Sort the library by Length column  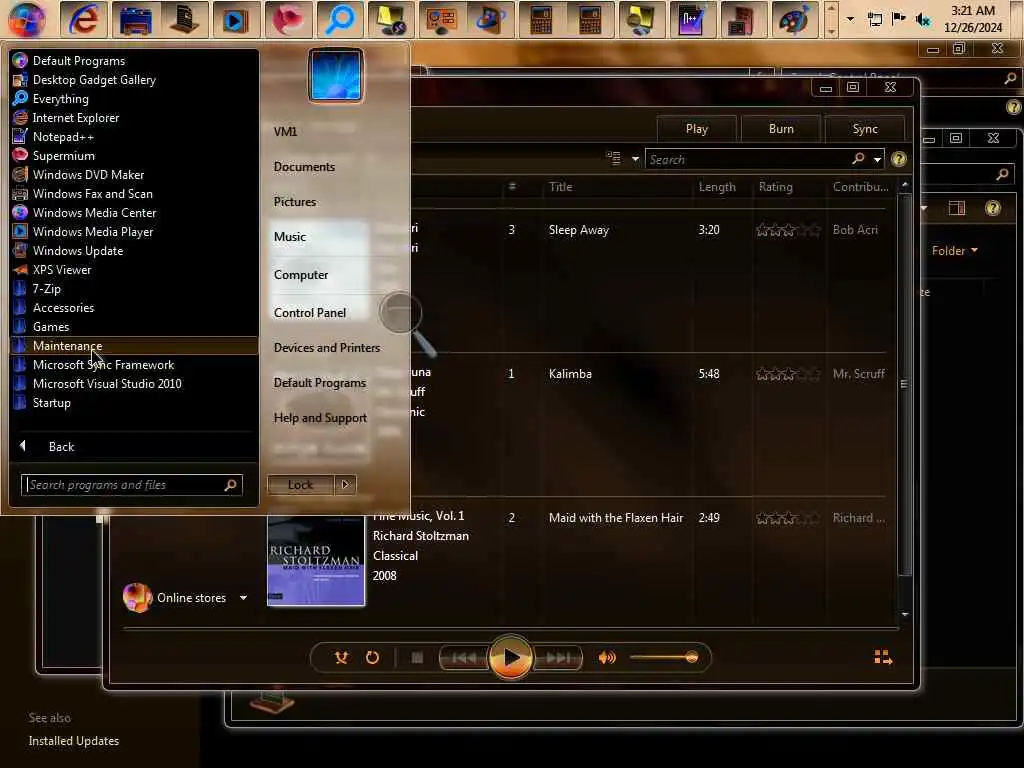717,187
